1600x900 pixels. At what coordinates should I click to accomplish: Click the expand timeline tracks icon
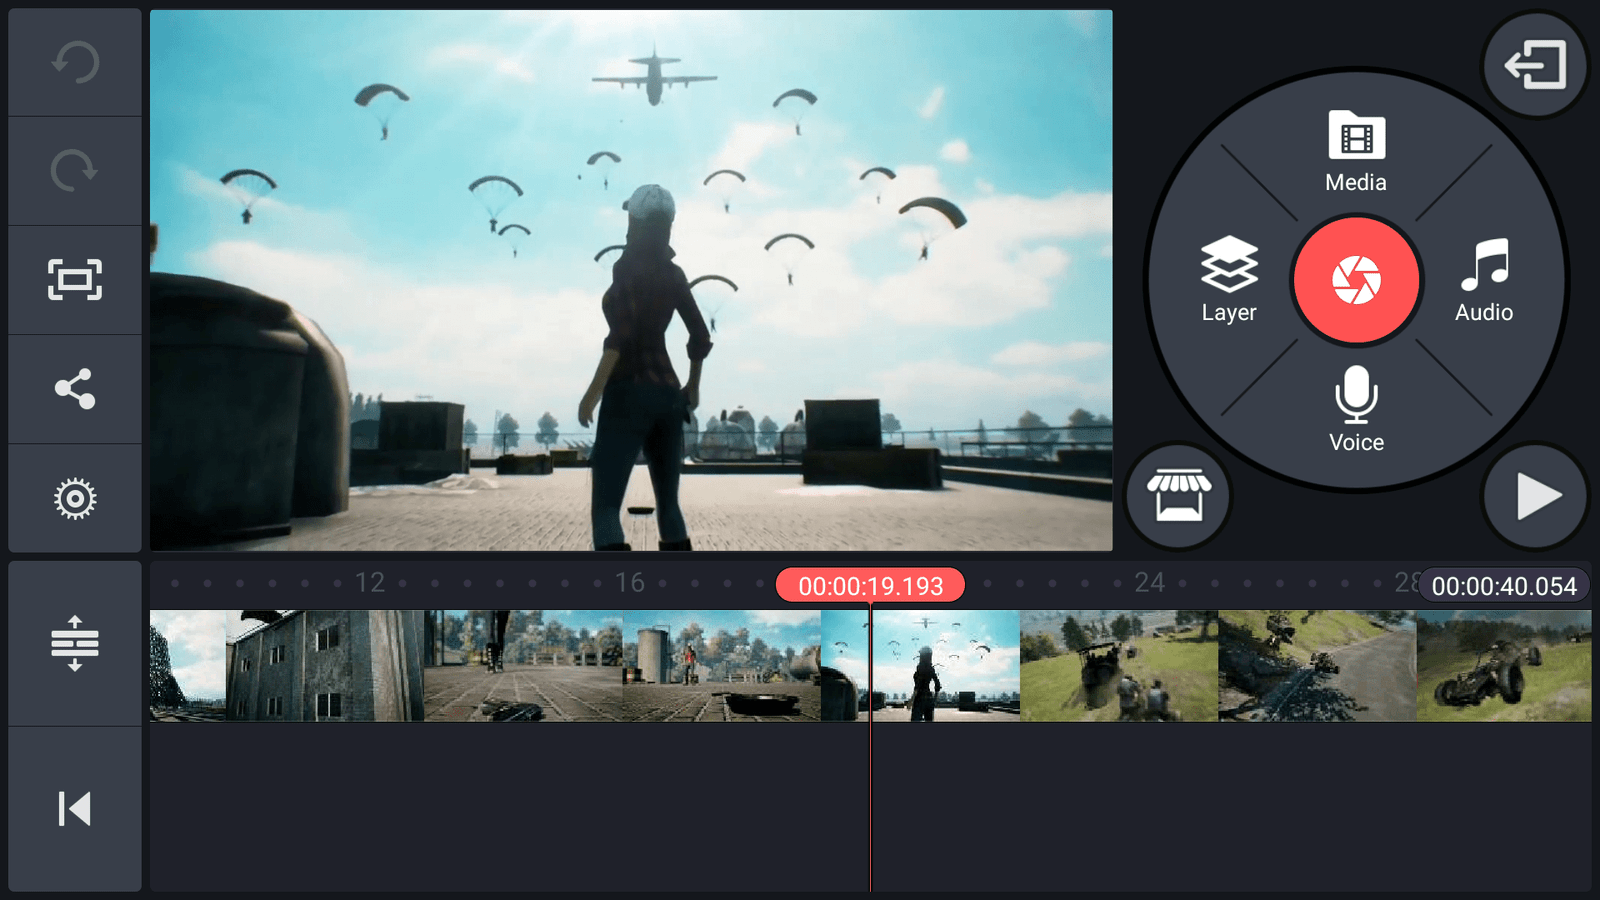coord(75,643)
